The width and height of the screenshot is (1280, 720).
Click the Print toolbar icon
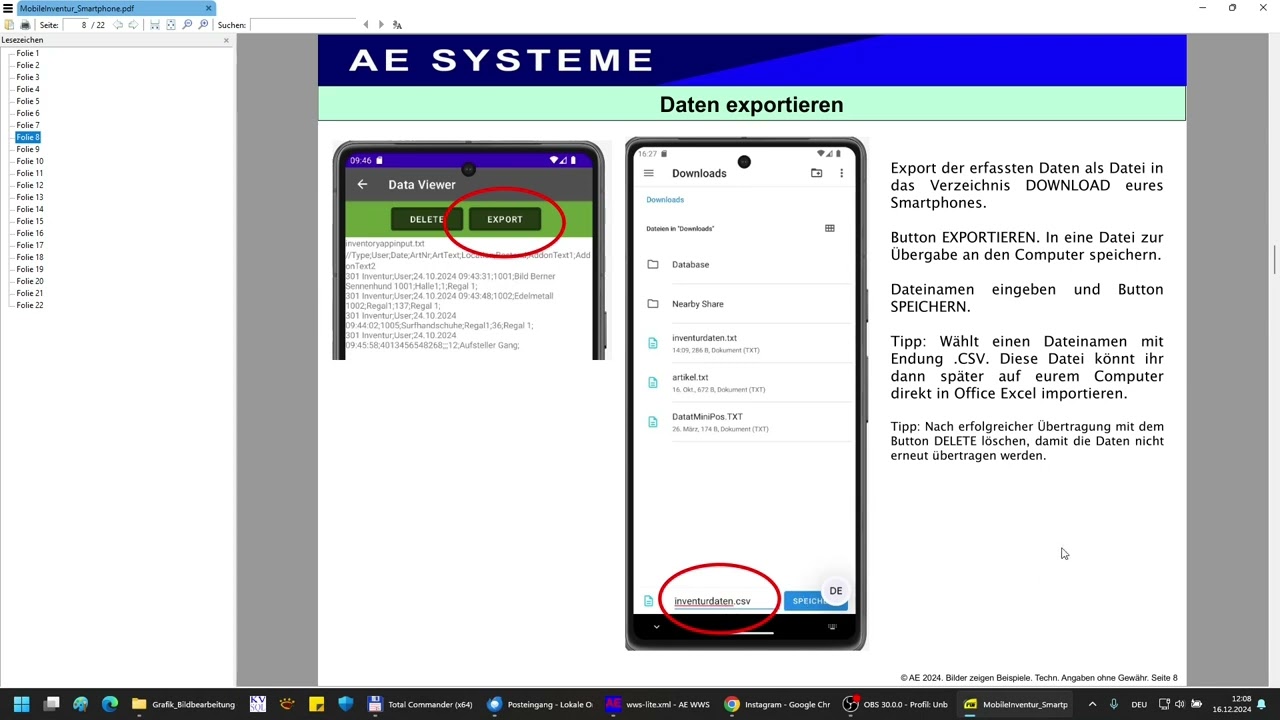click(x=25, y=25)
